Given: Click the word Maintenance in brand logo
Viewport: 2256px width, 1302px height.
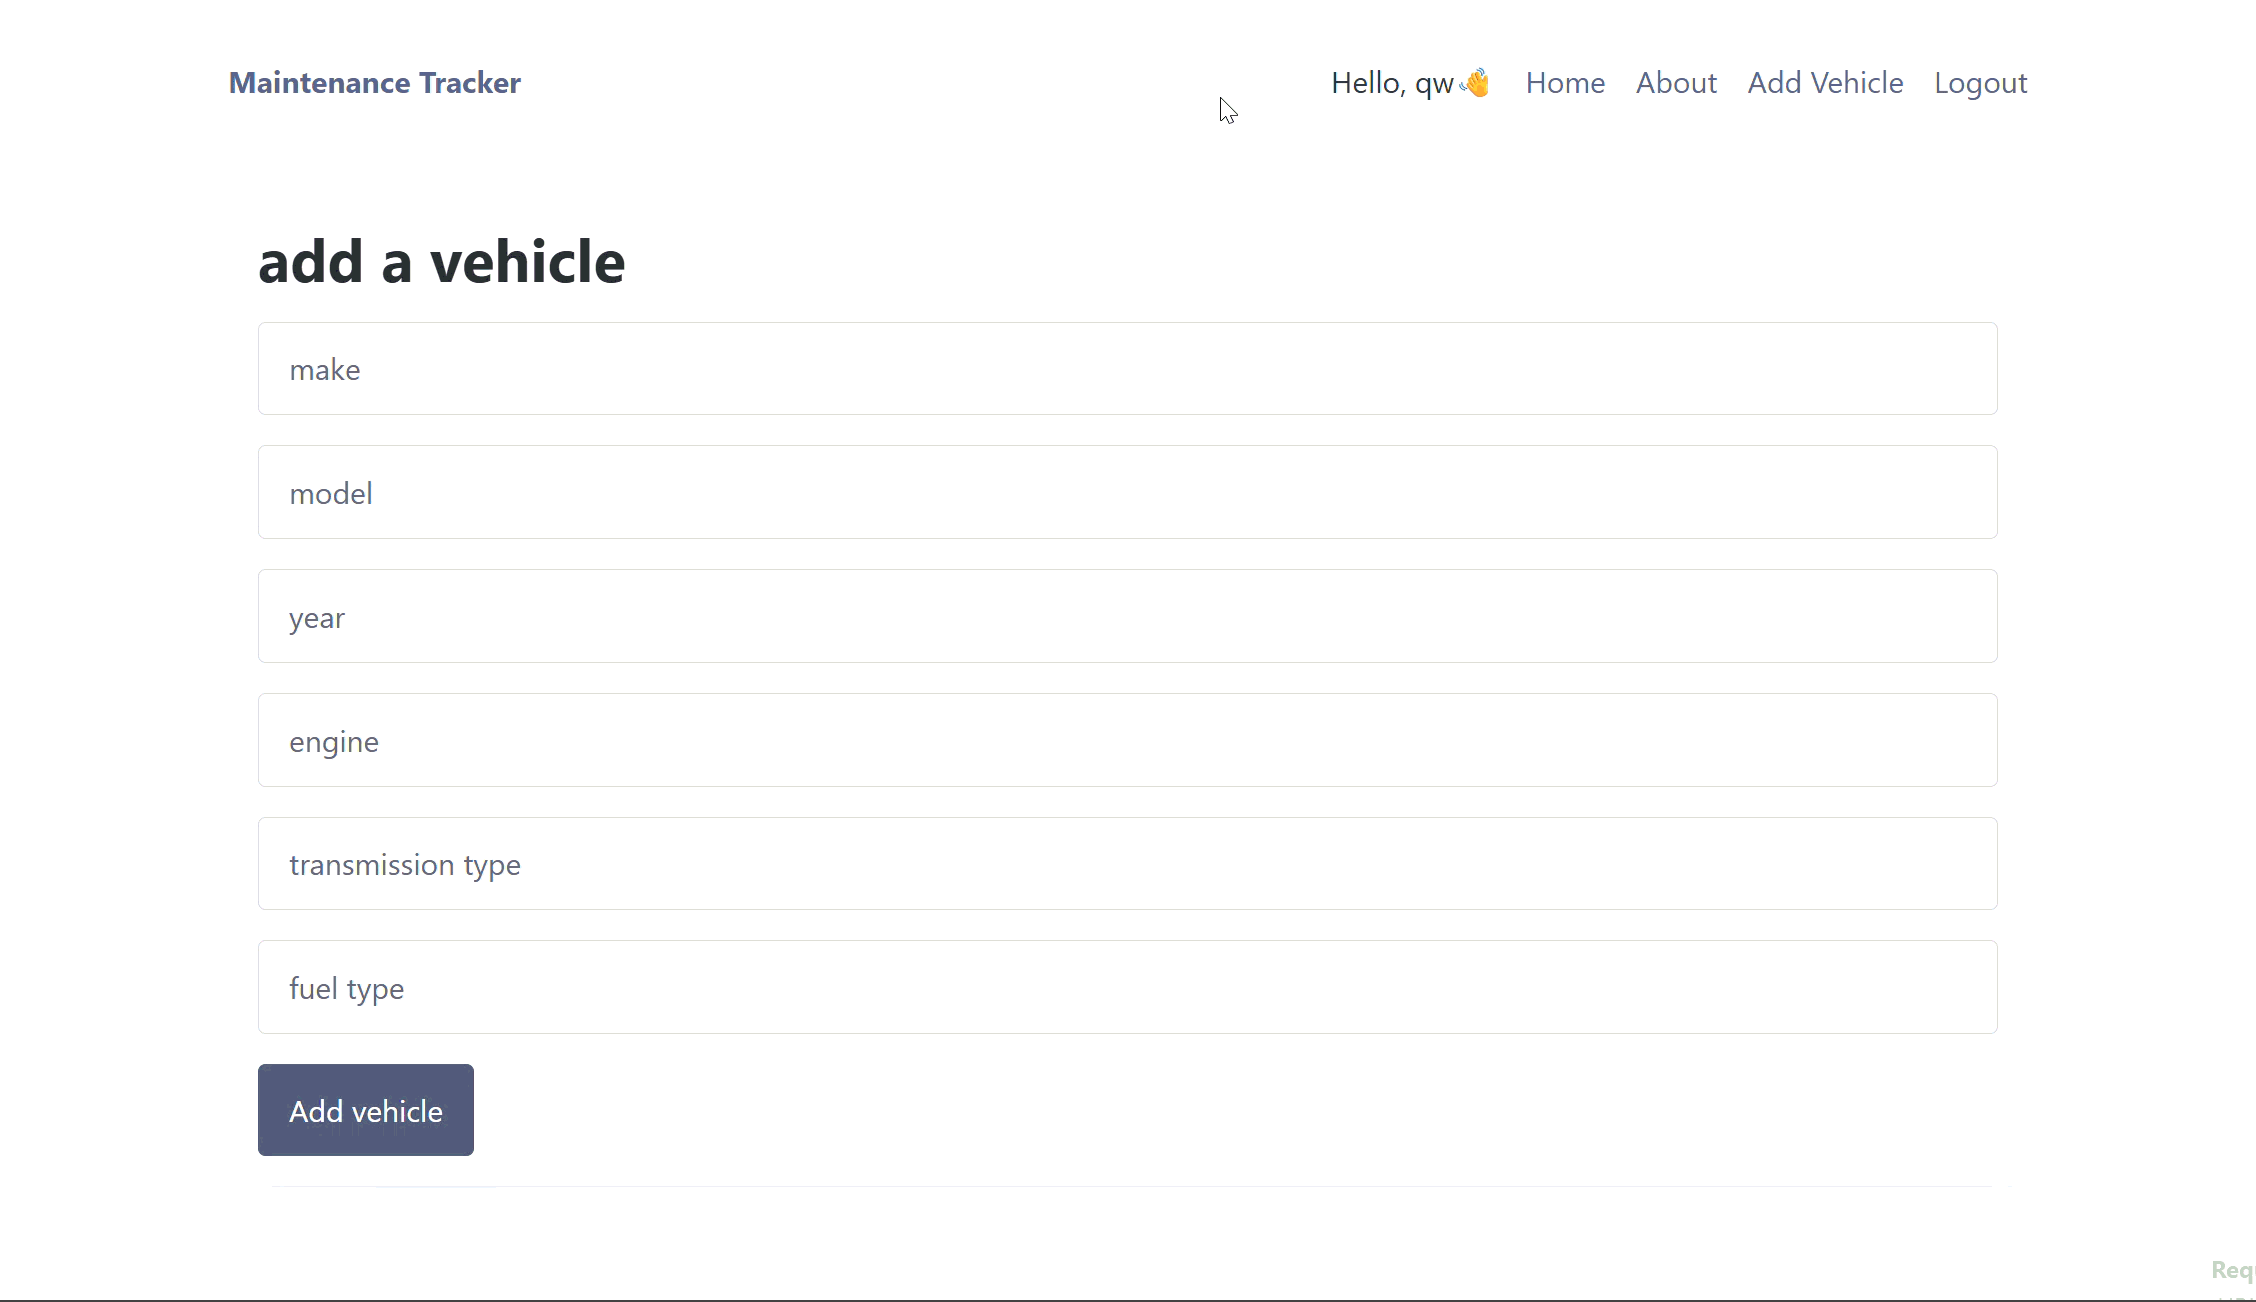Looking at the screenshot, I should 319,83.
